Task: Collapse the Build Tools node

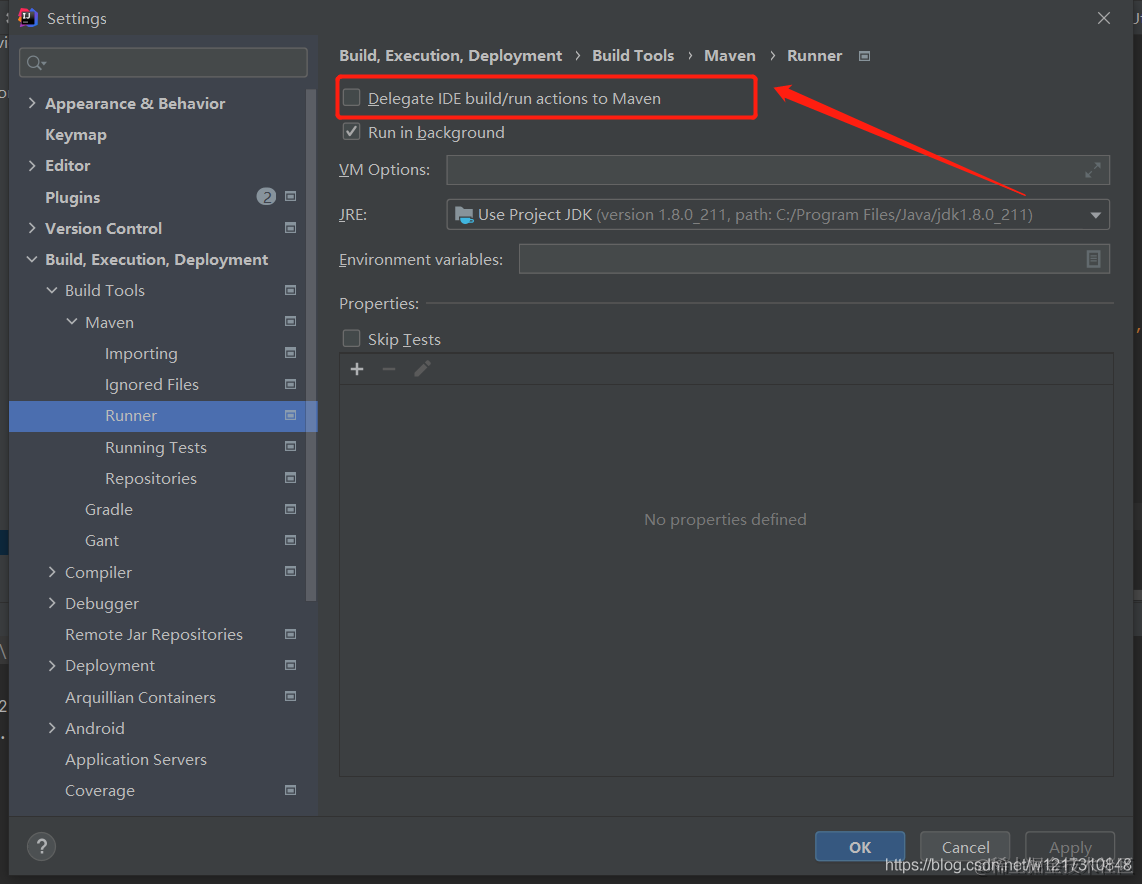Action: (x=52, y=291)
